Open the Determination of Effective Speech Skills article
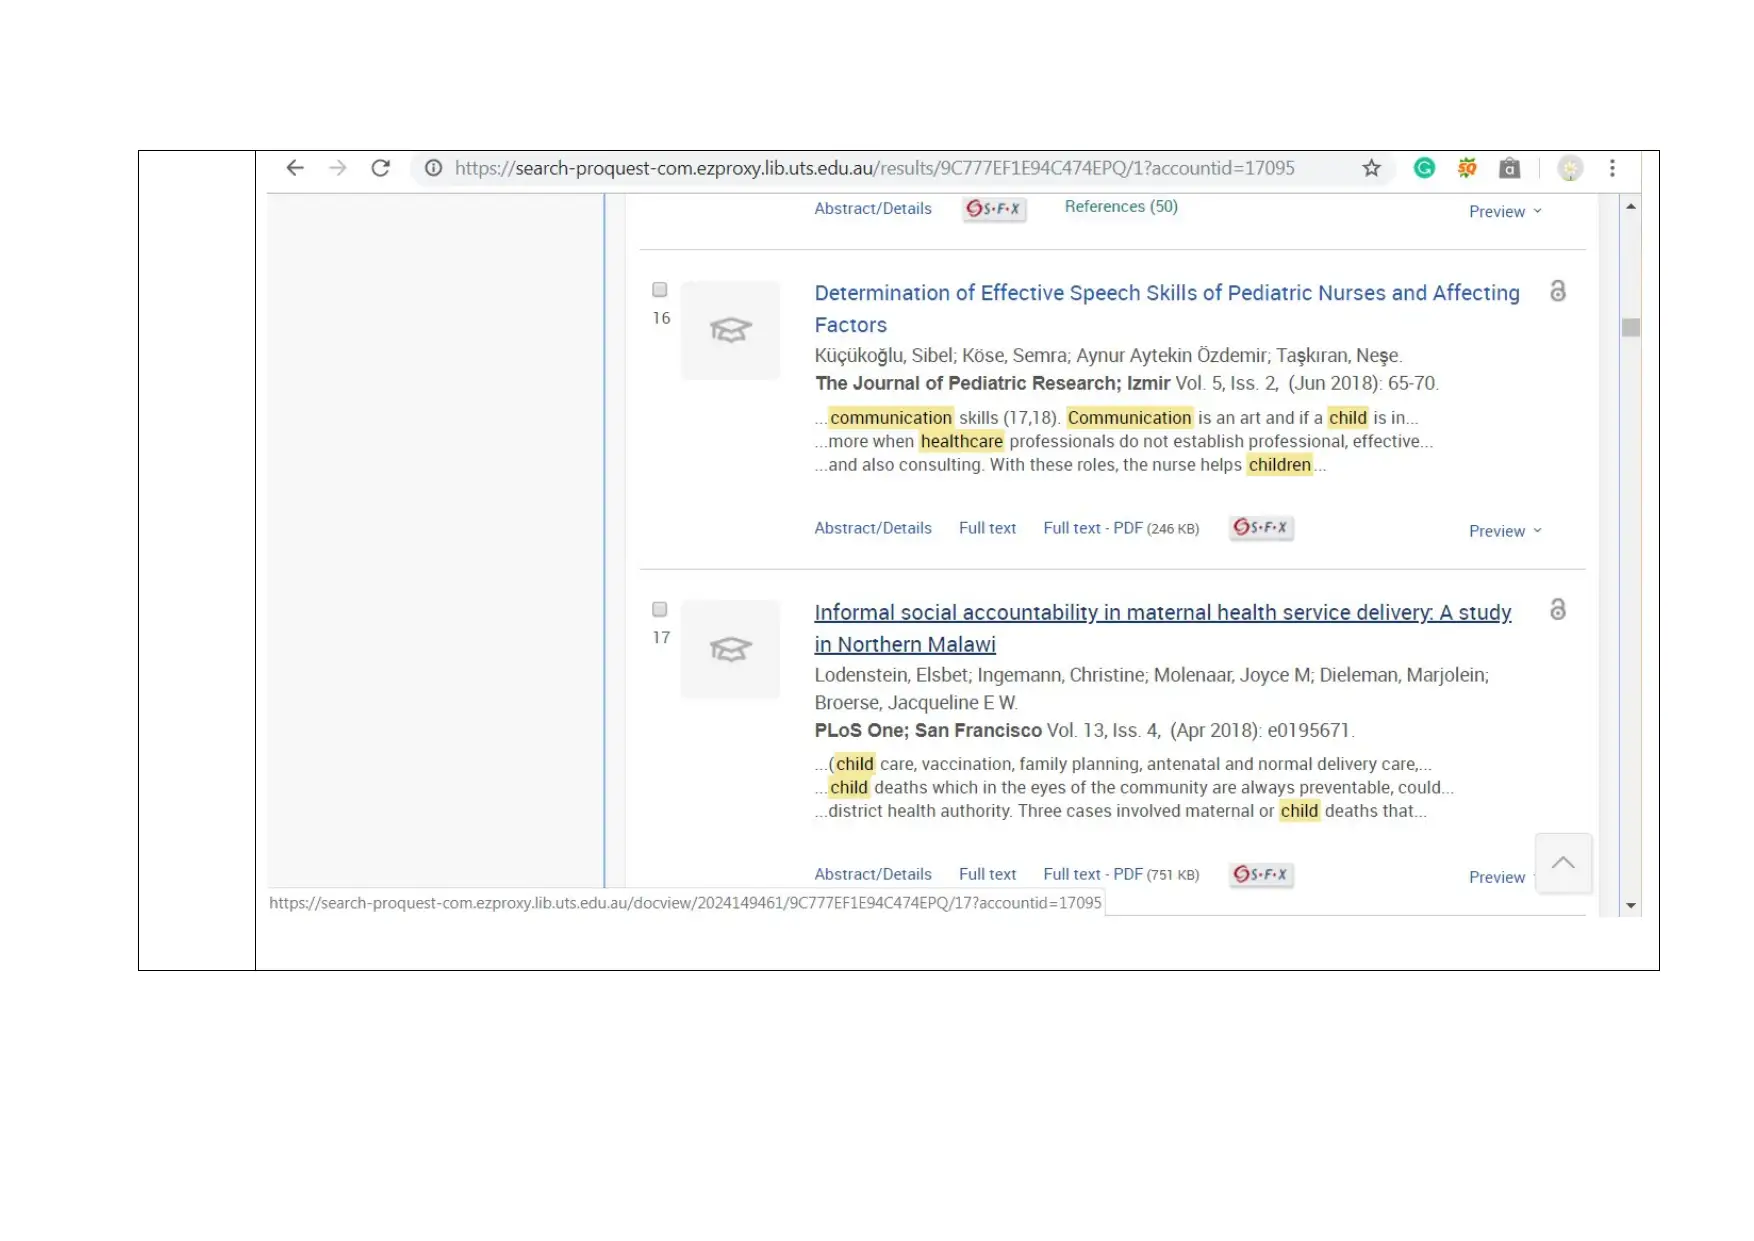1754x1241 pixels. [x=1167, y=308]
